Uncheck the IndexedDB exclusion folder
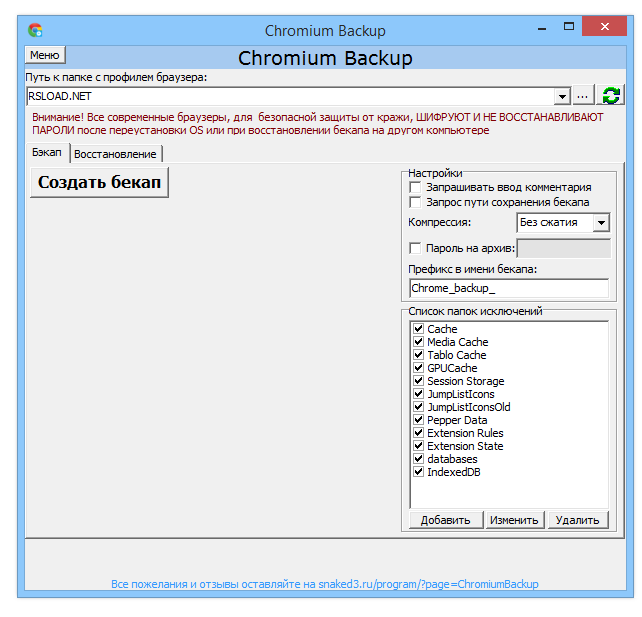This screenshot has height=617, width=642. [x=418, y=472]
